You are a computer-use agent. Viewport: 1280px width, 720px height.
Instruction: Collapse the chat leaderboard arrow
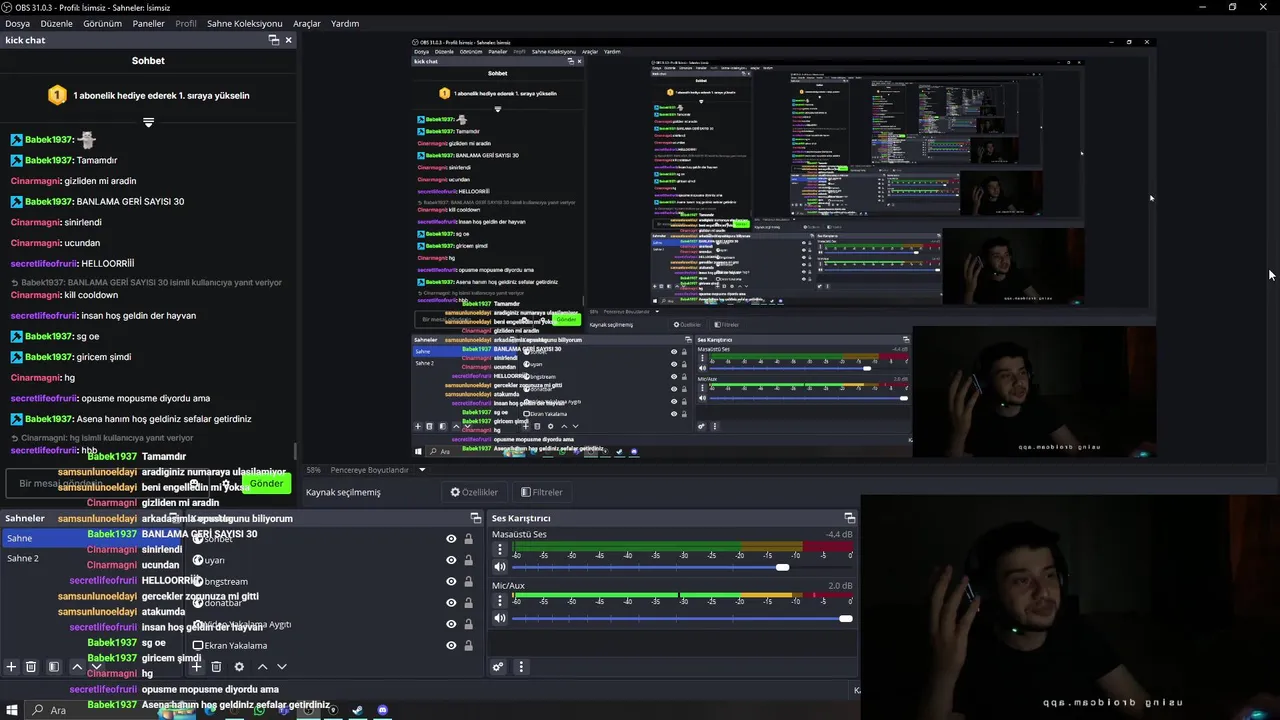(x=148, y=122)
